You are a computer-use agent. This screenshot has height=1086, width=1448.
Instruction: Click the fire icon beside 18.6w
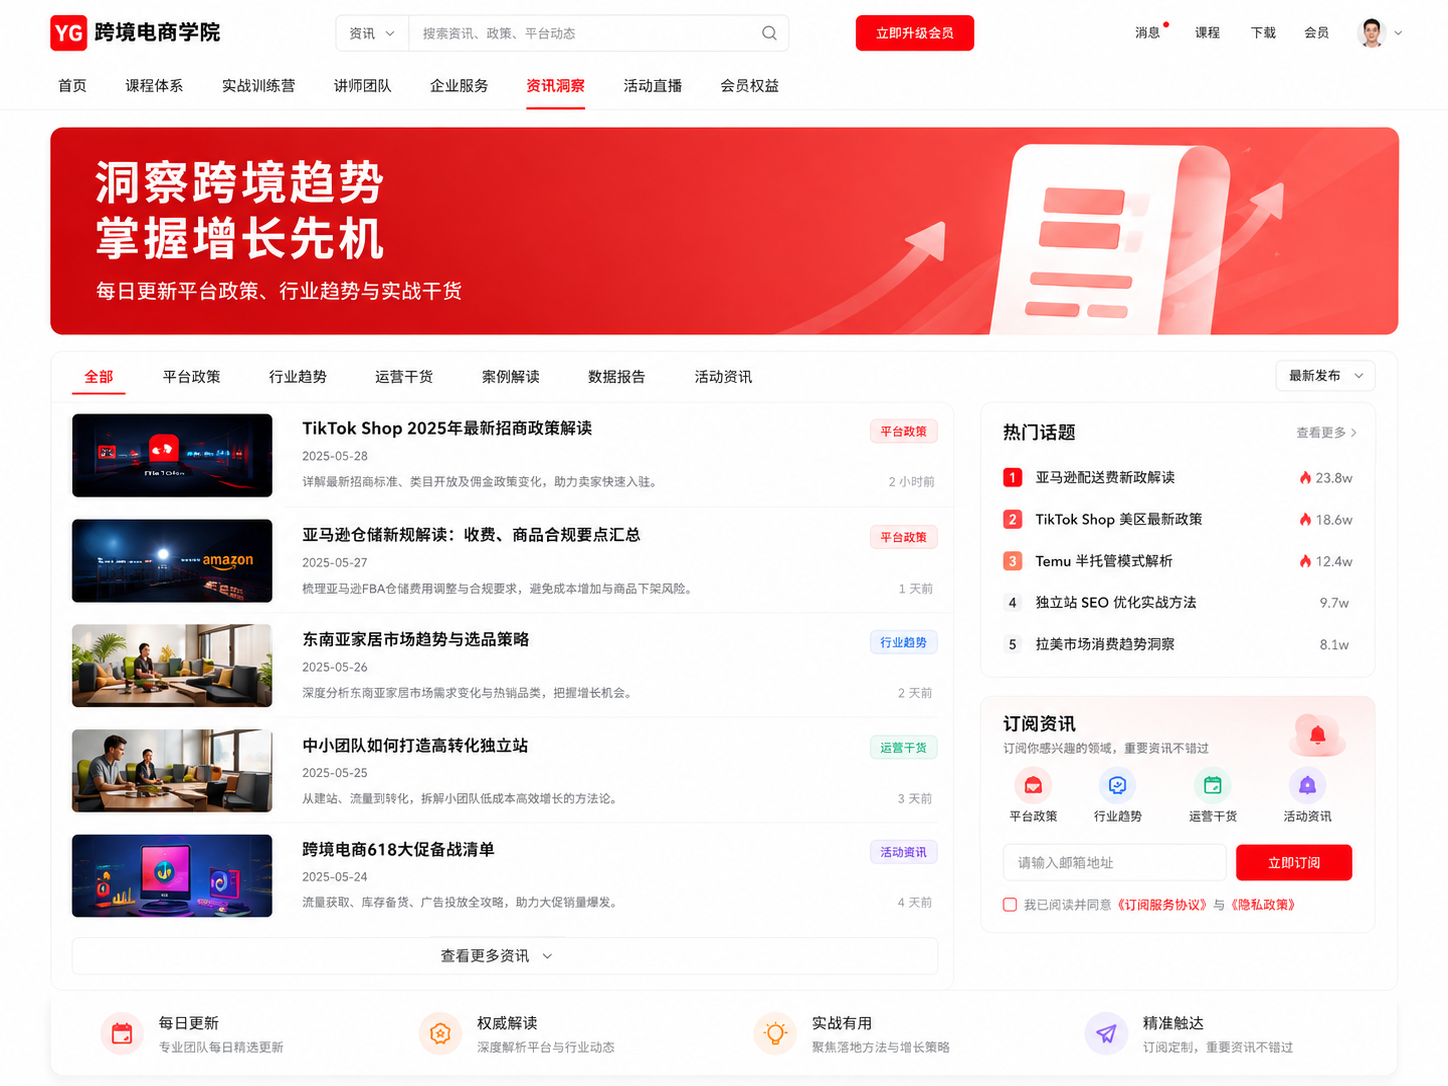coord(1305,520)
